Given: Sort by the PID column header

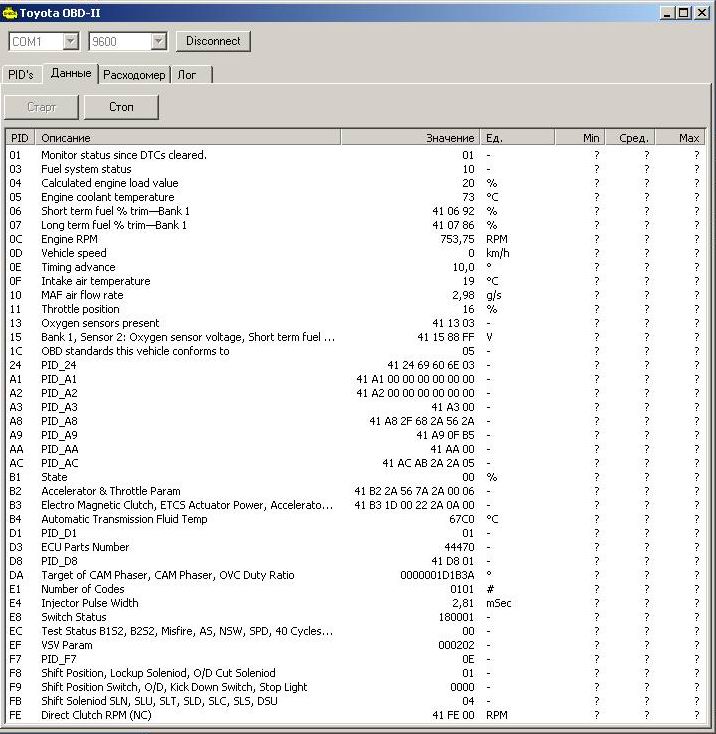Looking at the screenshot, I should tap(20, 138).
